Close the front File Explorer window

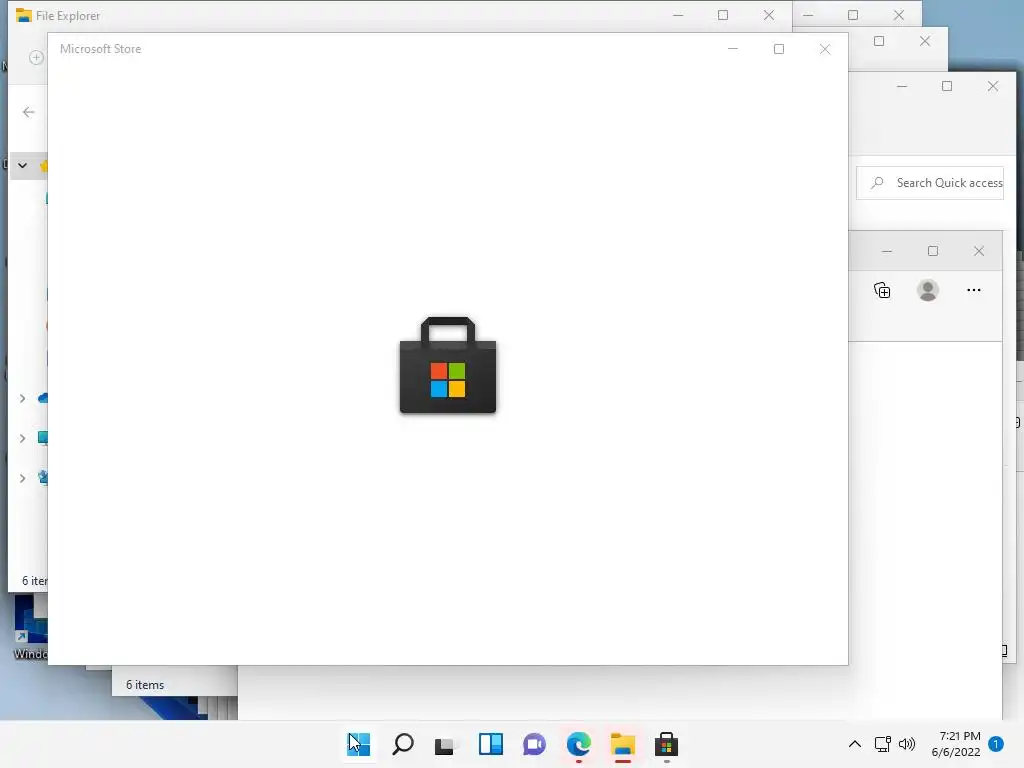point(769,15)
